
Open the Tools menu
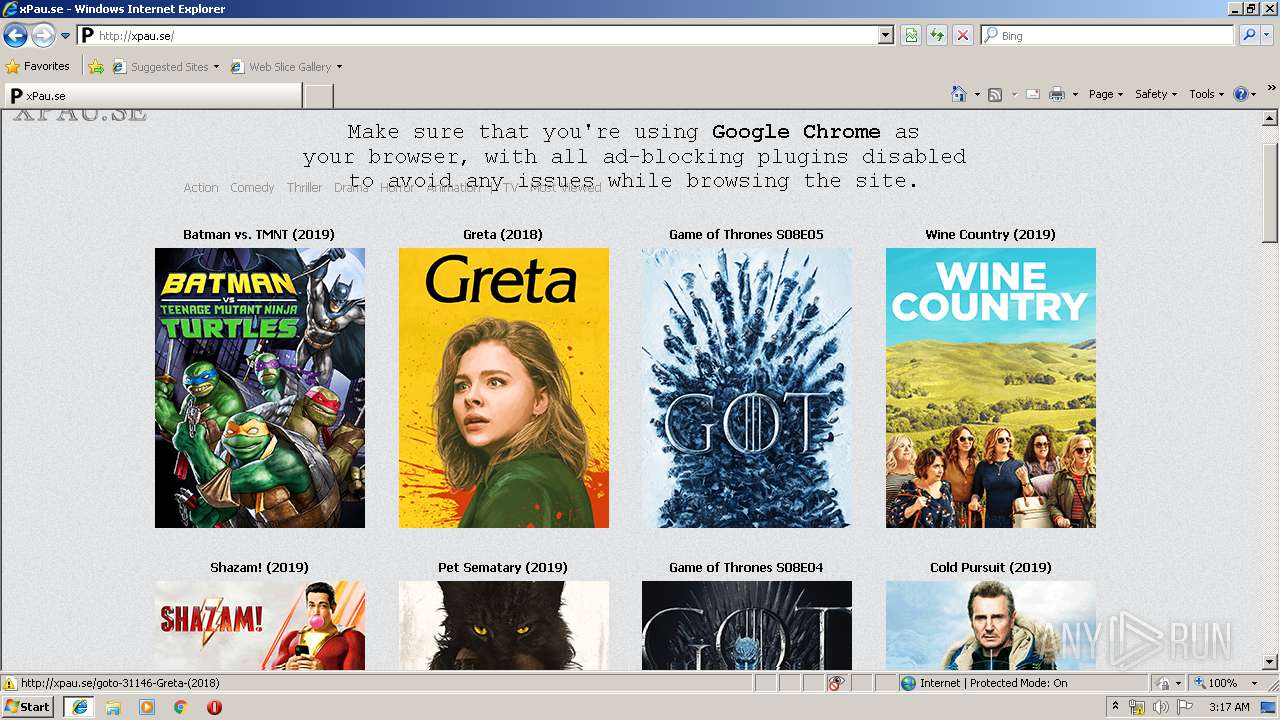(1206, 94)
